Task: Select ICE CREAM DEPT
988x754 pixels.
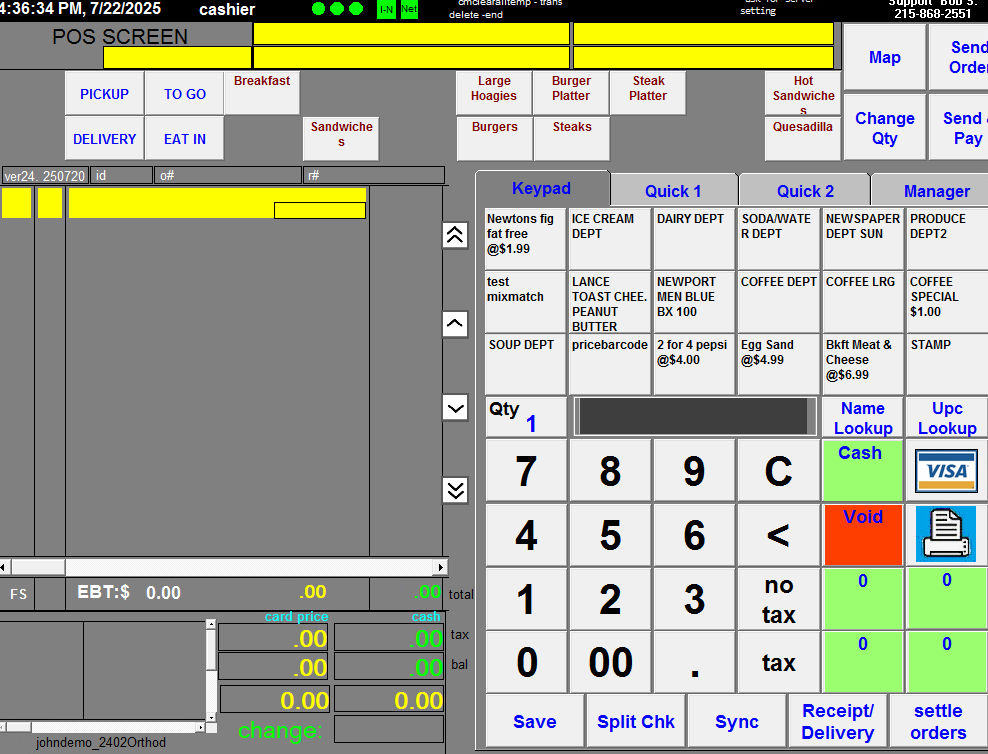Action: click(609, 239)
